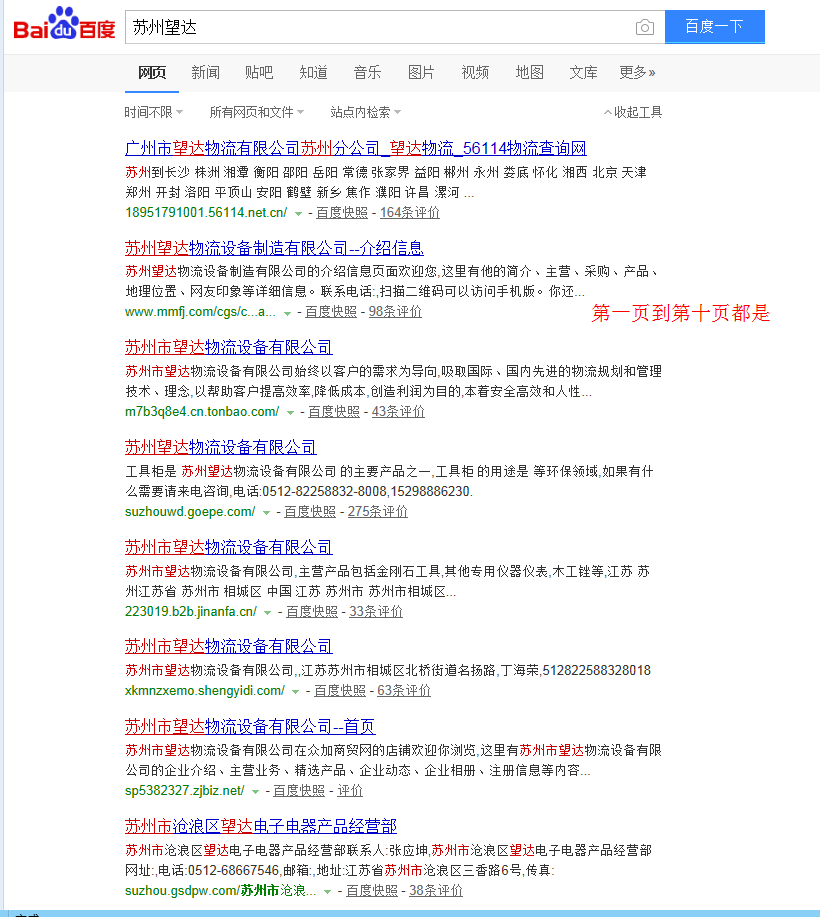Open the tonbao.com result title link

click(229, 348)
